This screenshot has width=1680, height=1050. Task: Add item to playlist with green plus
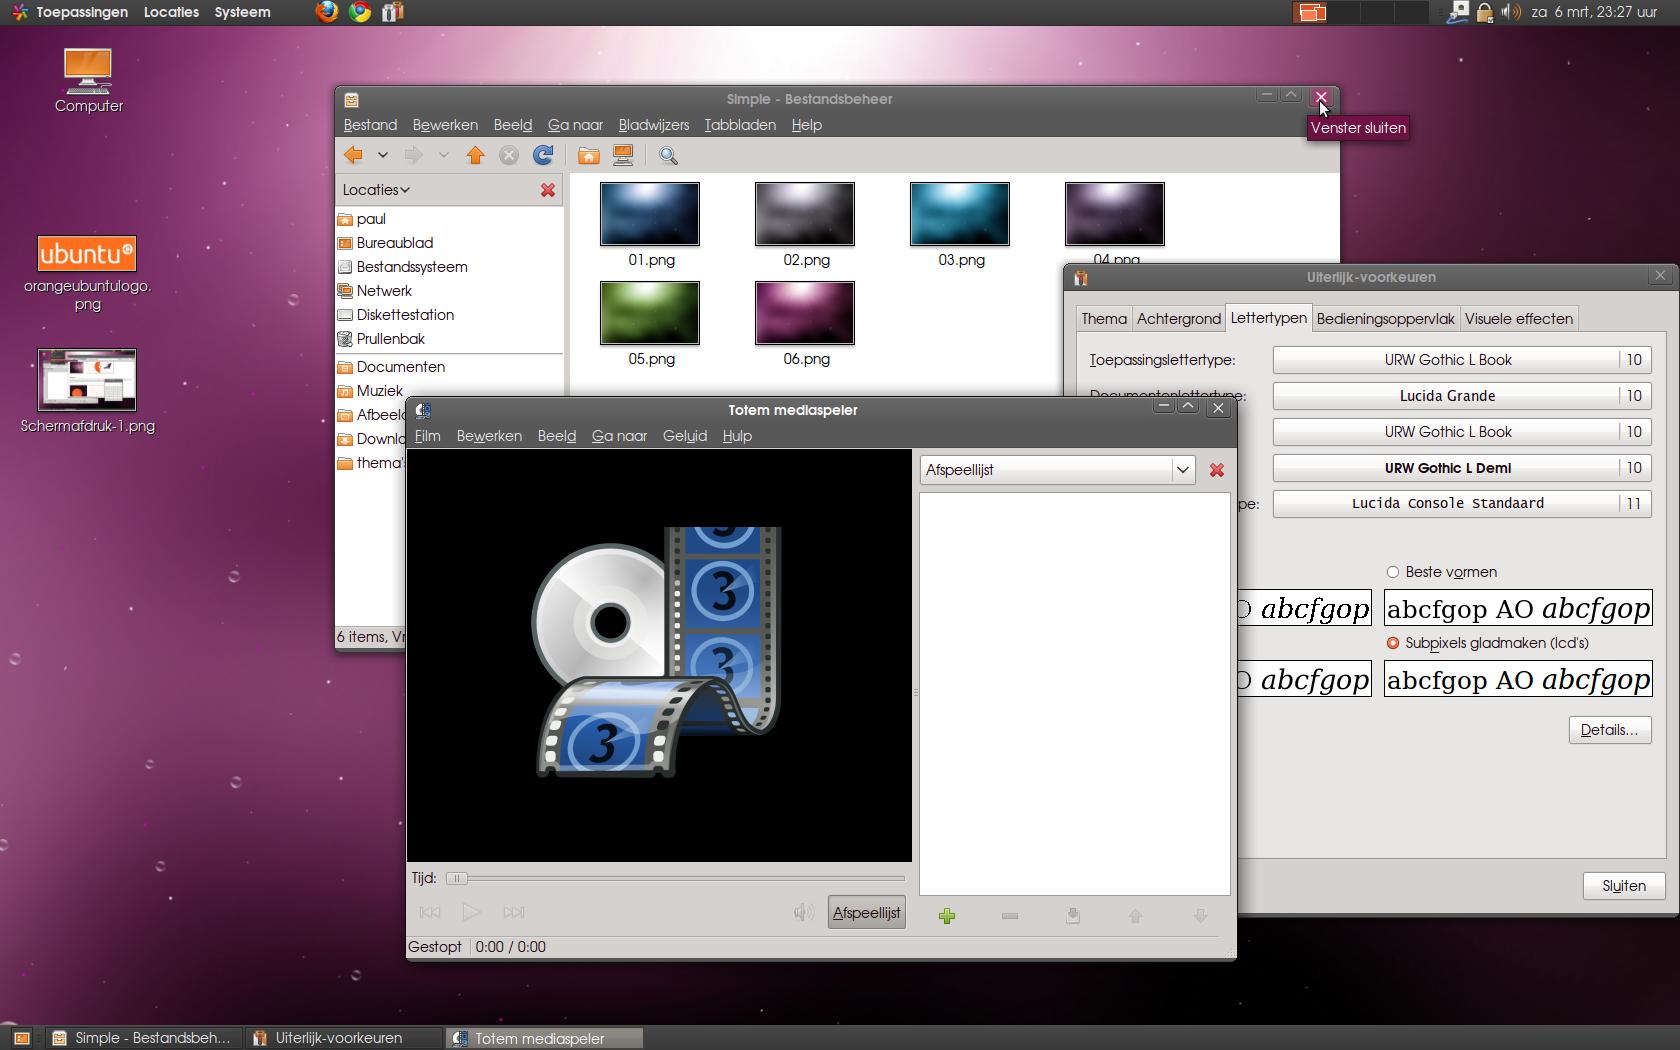[947, 916]
